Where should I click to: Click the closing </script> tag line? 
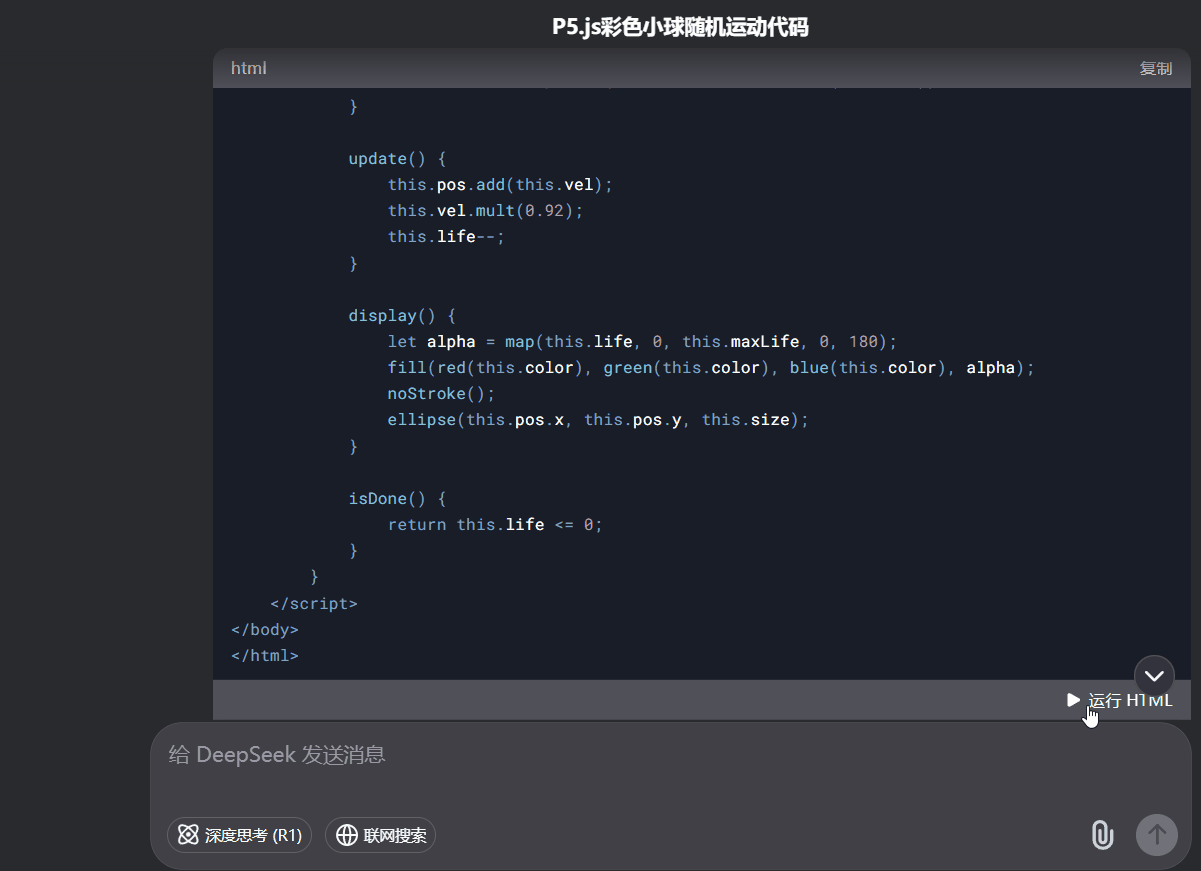pos(314,603)
